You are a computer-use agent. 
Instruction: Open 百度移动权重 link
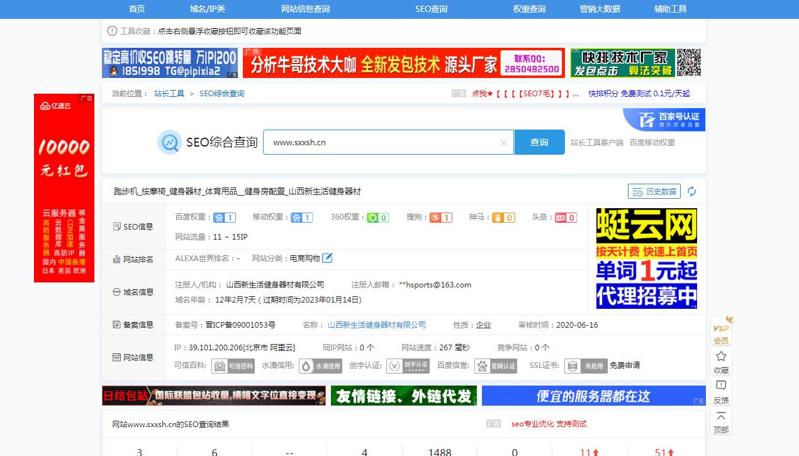coord(652,143)
